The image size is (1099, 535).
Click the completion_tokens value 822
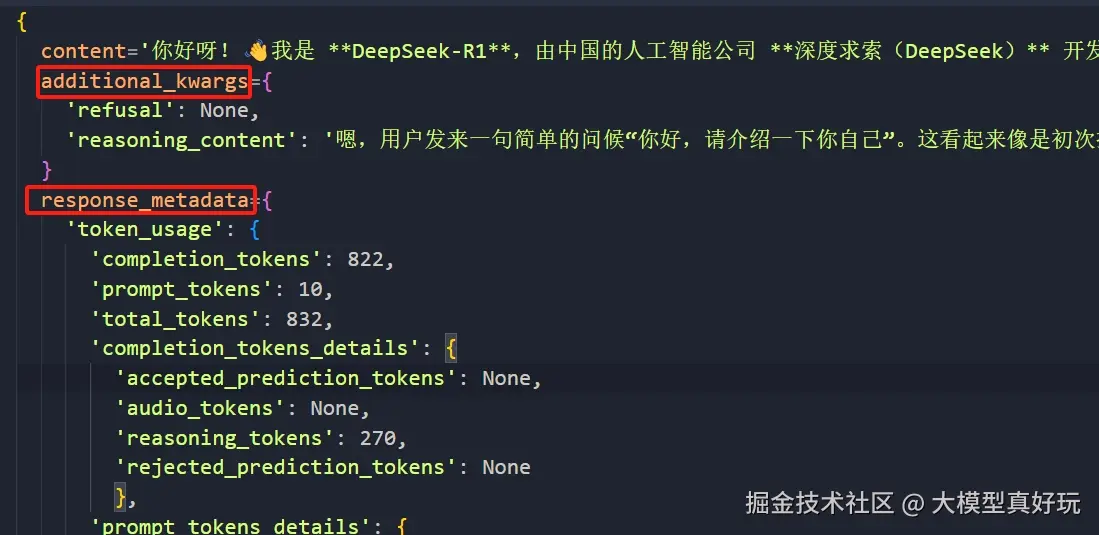pos(365,260)
